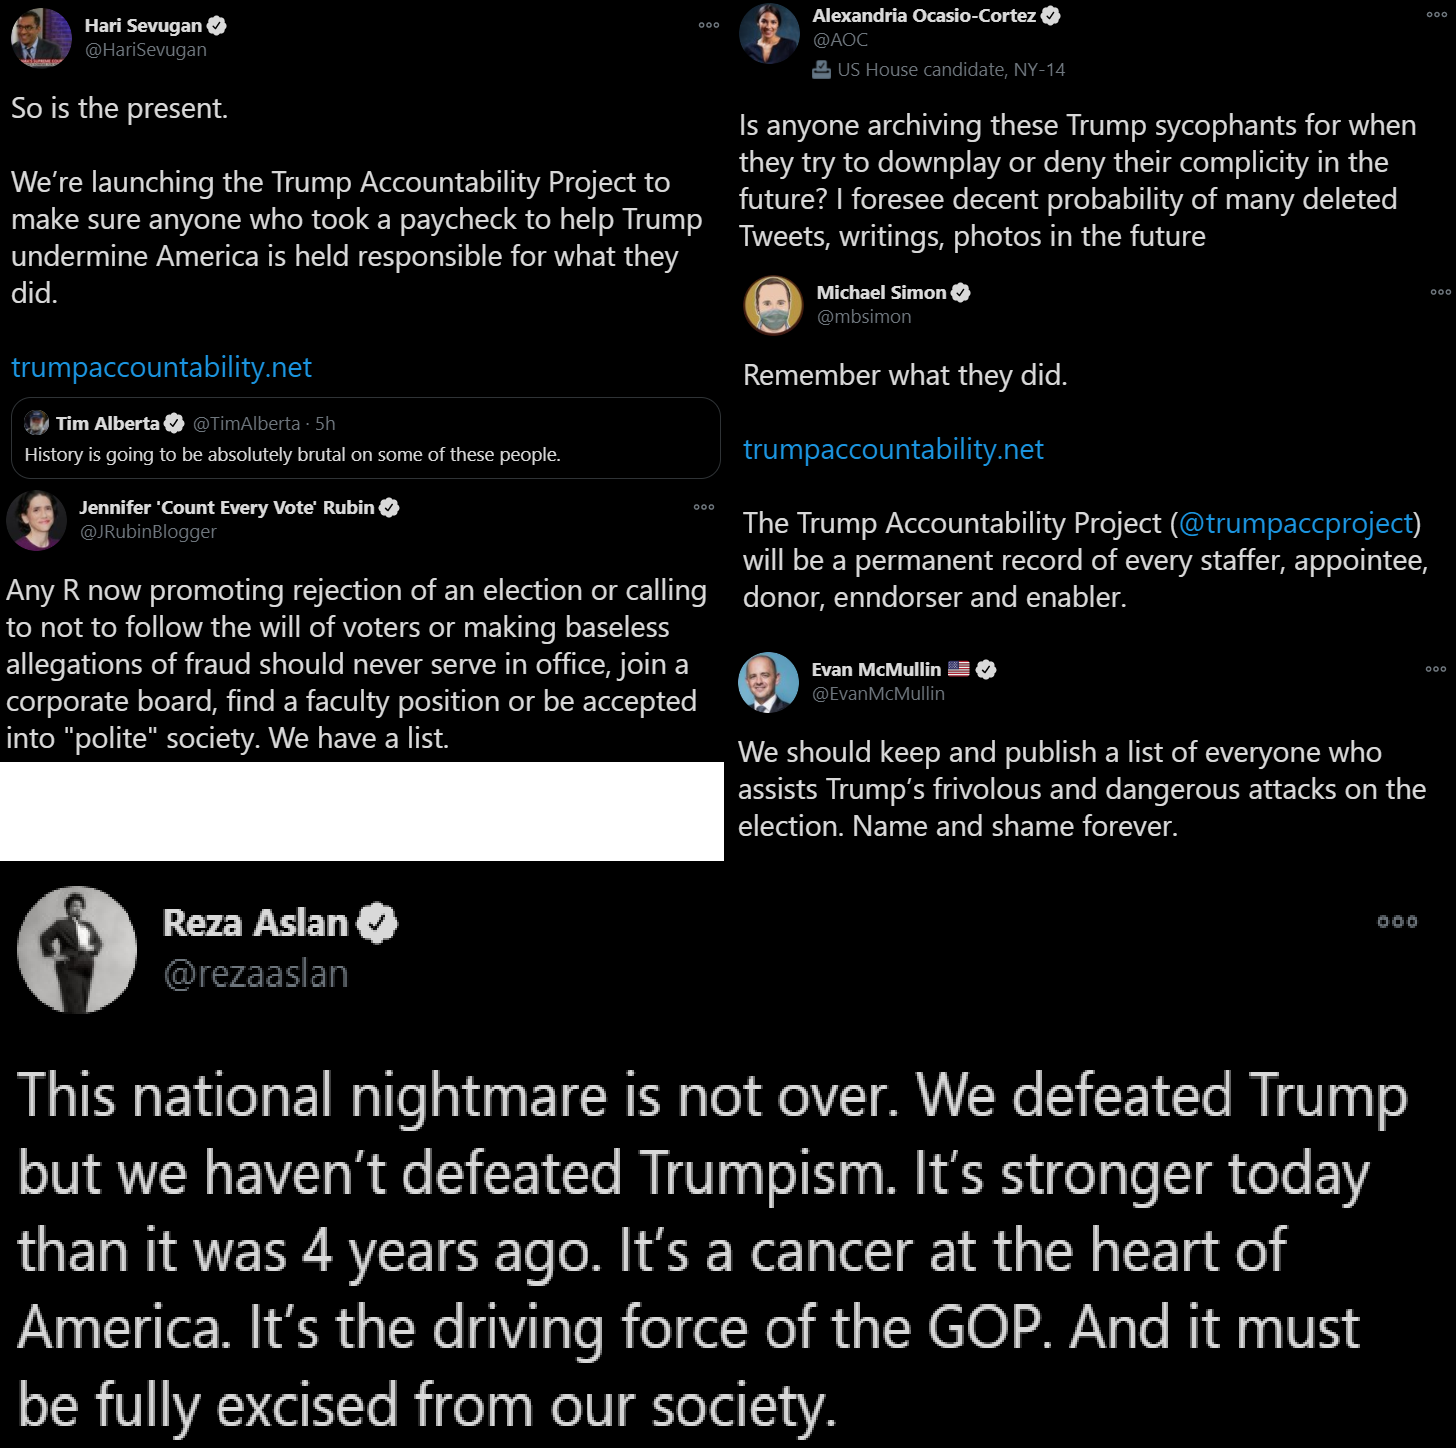Click the US House candidate label icon
Image resolution: width=1456 pixels, height=1448 pixels.
click(821, 70)
